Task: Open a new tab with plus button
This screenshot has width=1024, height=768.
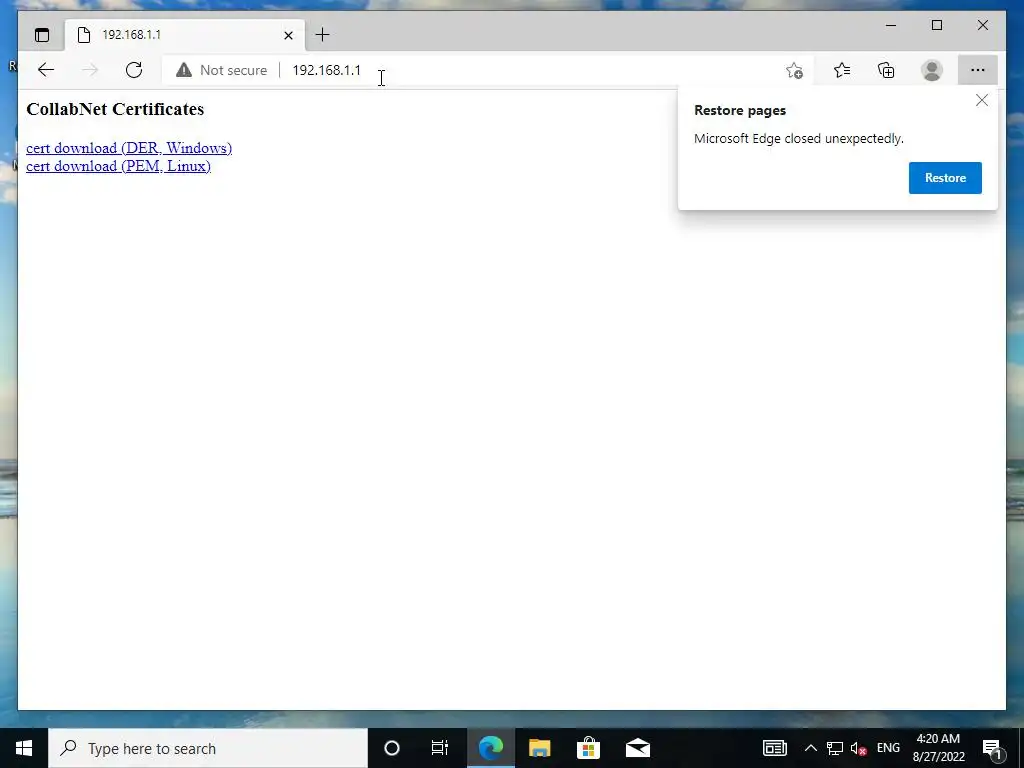Action: tap(322, 35)
